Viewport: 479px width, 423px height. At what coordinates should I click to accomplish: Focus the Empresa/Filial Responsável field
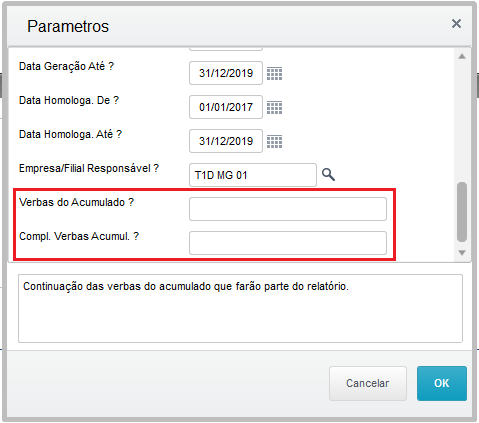tap(253, 175)
